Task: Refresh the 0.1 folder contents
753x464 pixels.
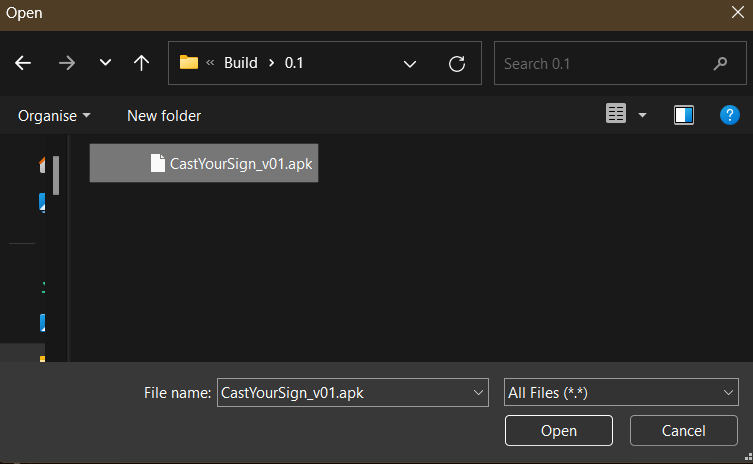Action: (457, 63)
